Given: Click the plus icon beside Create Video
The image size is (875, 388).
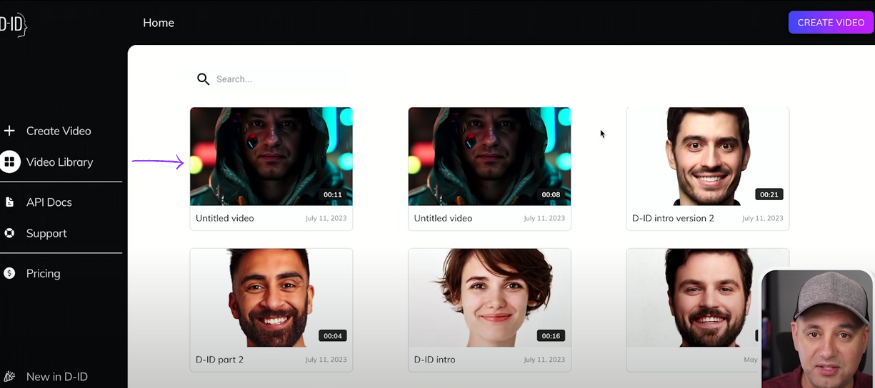Looking at the screenshot, I should (x=9, y=131).
